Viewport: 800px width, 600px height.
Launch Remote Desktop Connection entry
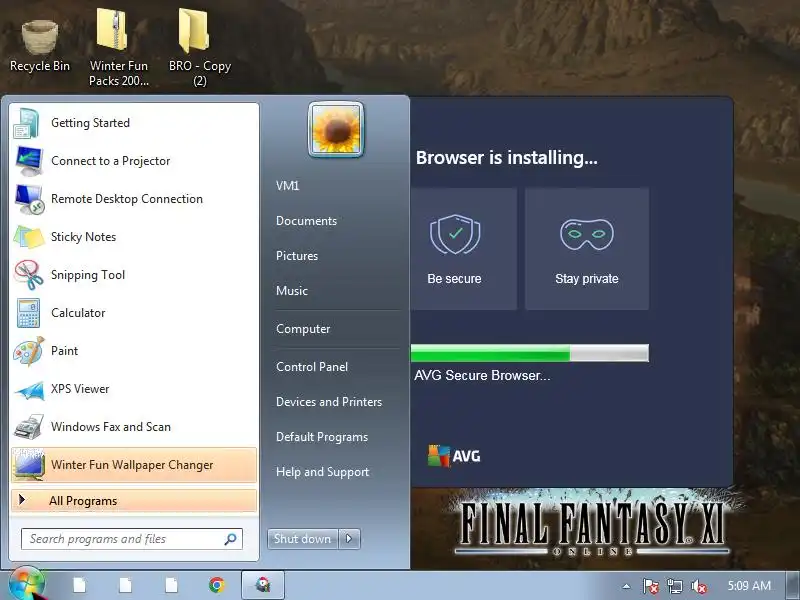134,199
